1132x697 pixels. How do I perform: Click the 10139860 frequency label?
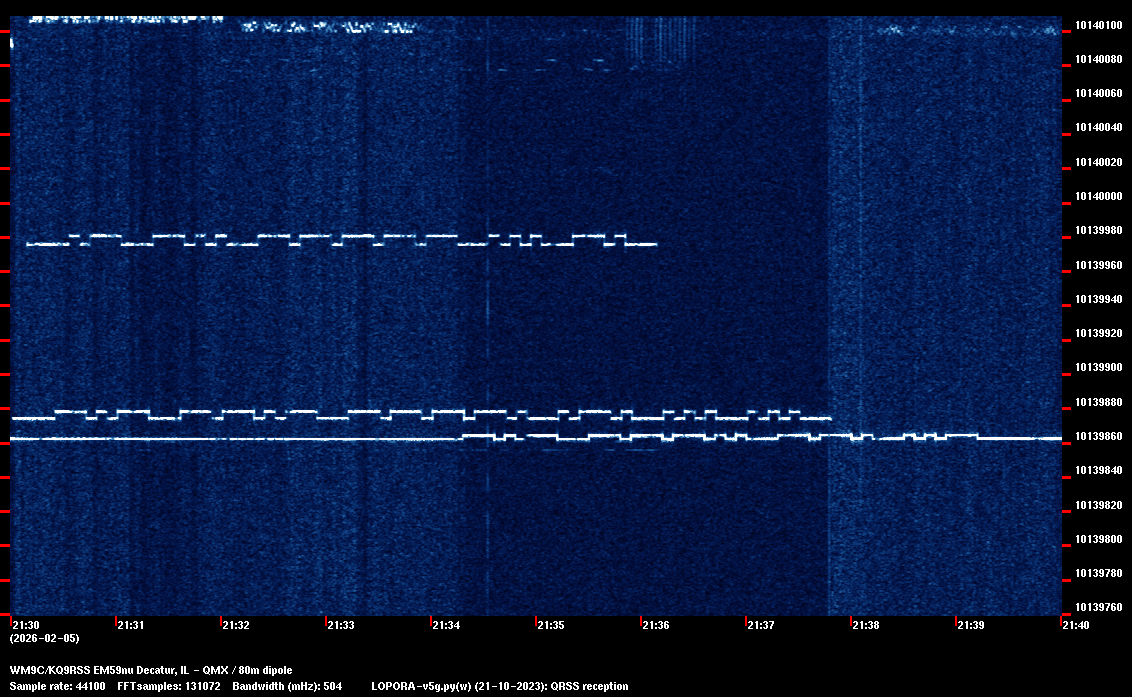(x=1099, y=436)
